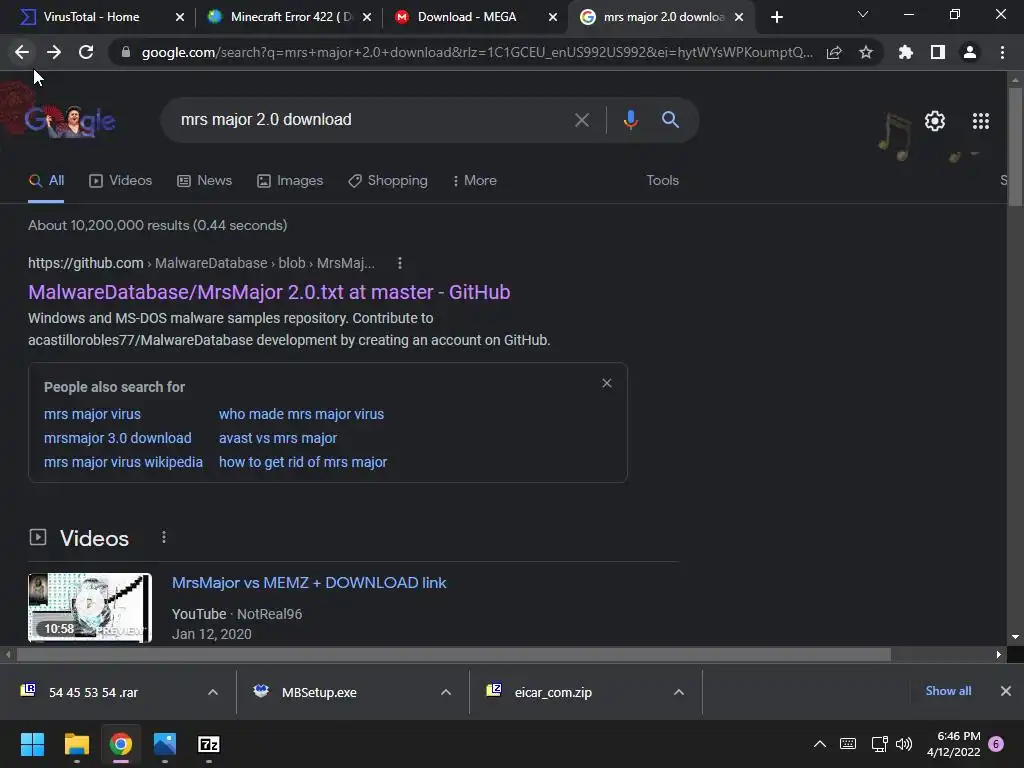Open MalwareDatabase/MrsMajor 2.0.txt GitHub result

269,292
